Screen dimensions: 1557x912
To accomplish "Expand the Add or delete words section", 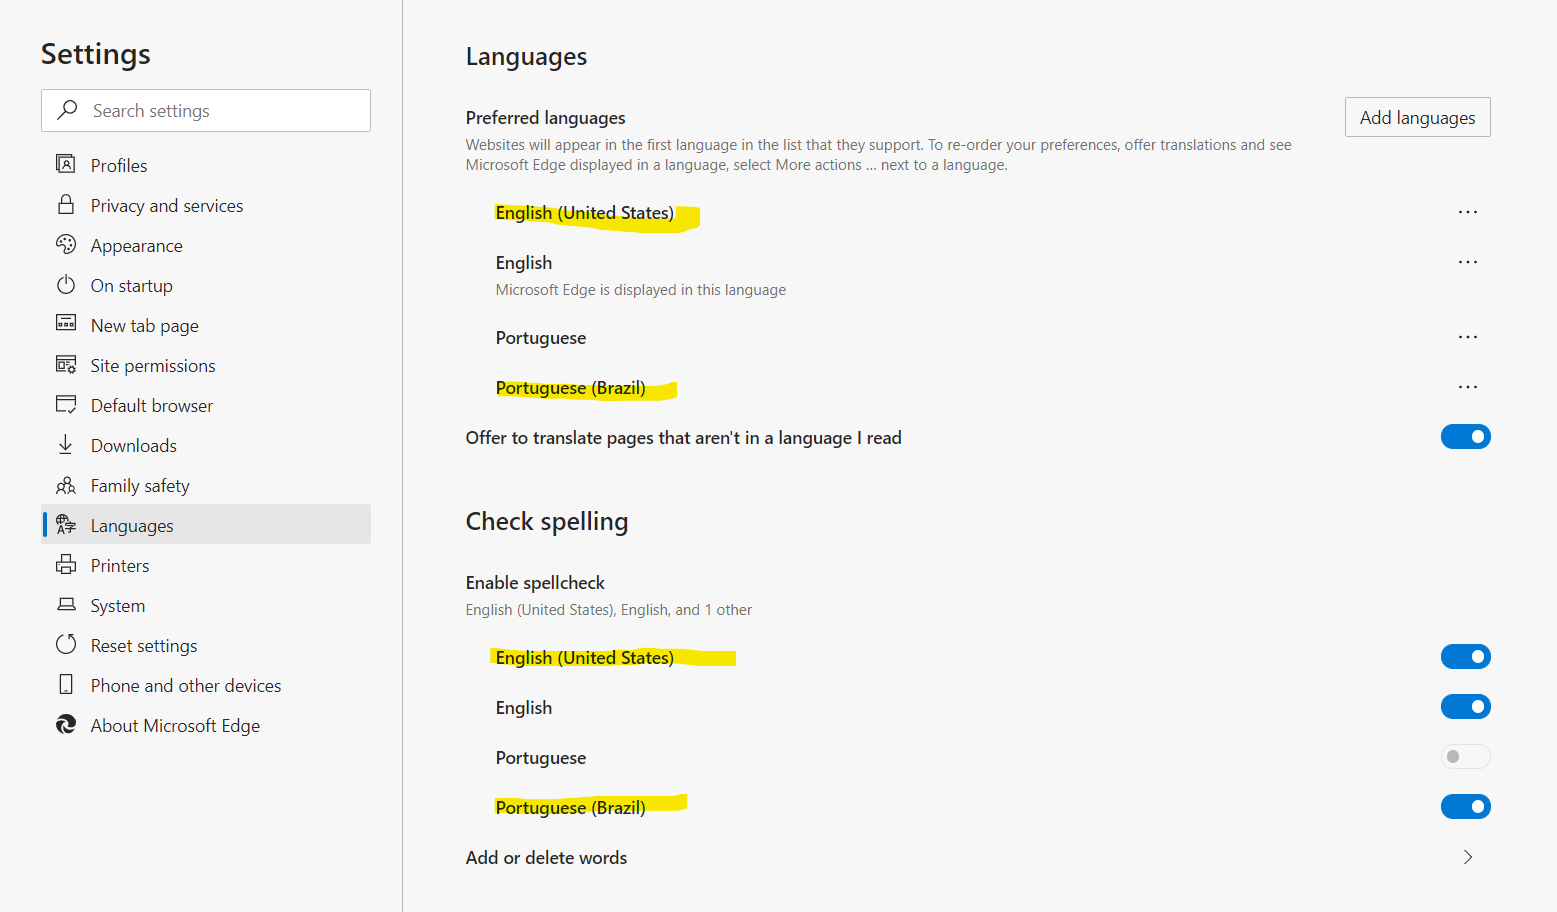I will 1467,857.
